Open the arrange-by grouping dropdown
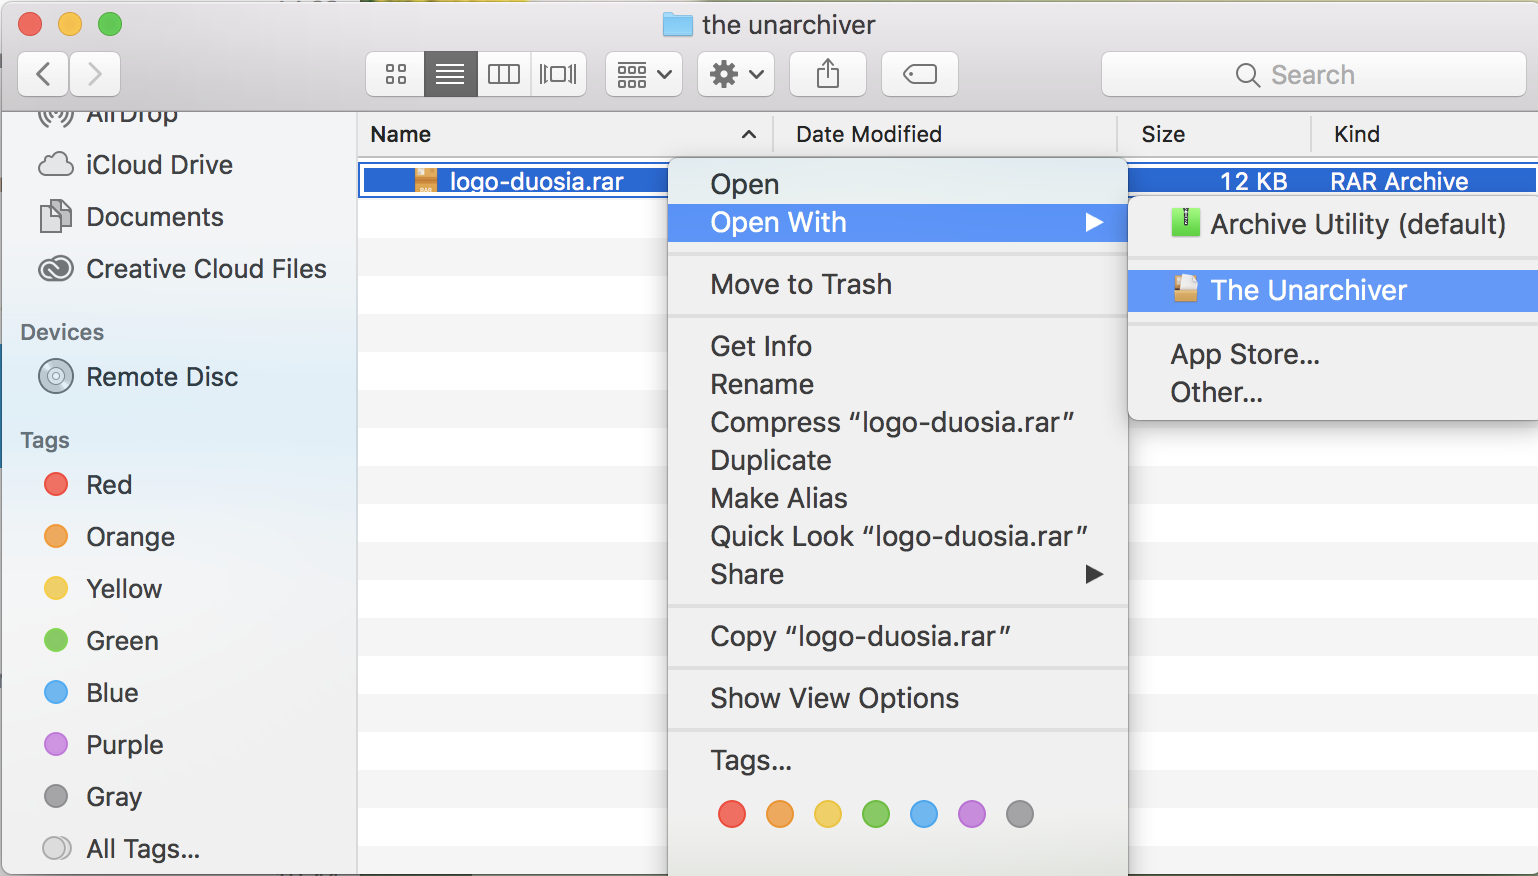The image size is (1538, 876). coord(644,74)
